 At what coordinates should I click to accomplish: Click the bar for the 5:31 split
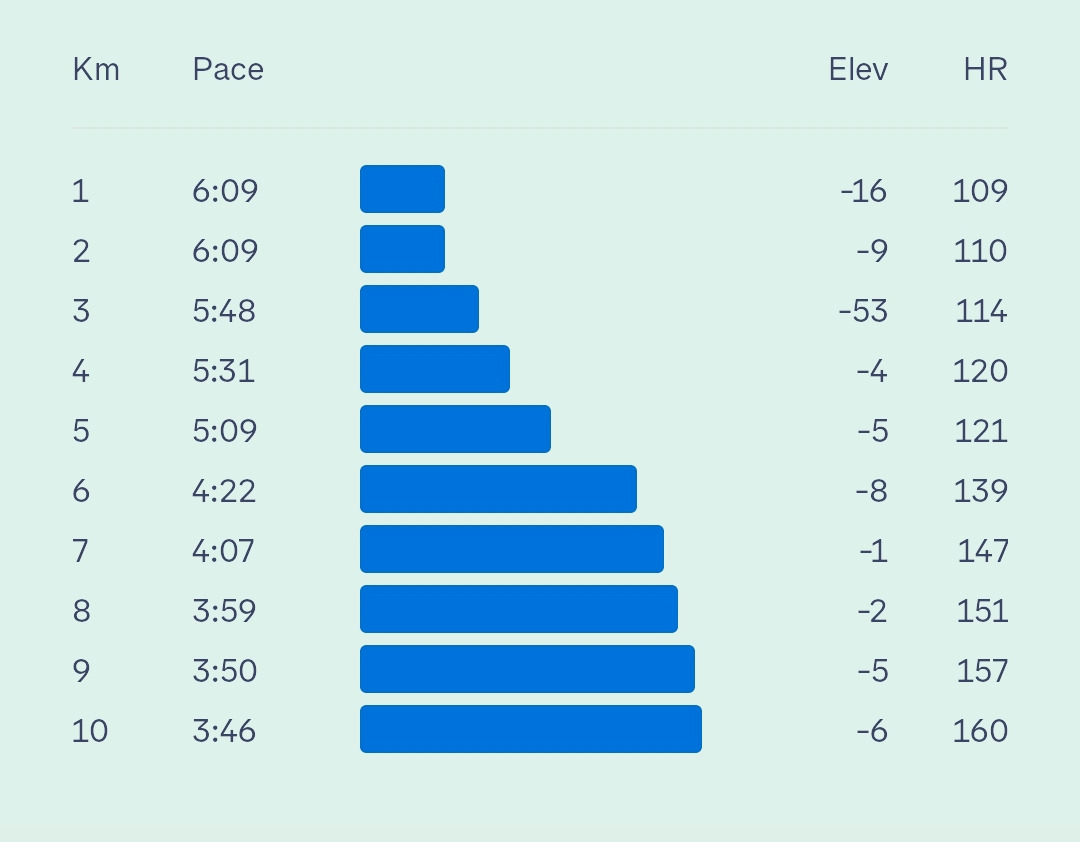[x=435, y=369]
